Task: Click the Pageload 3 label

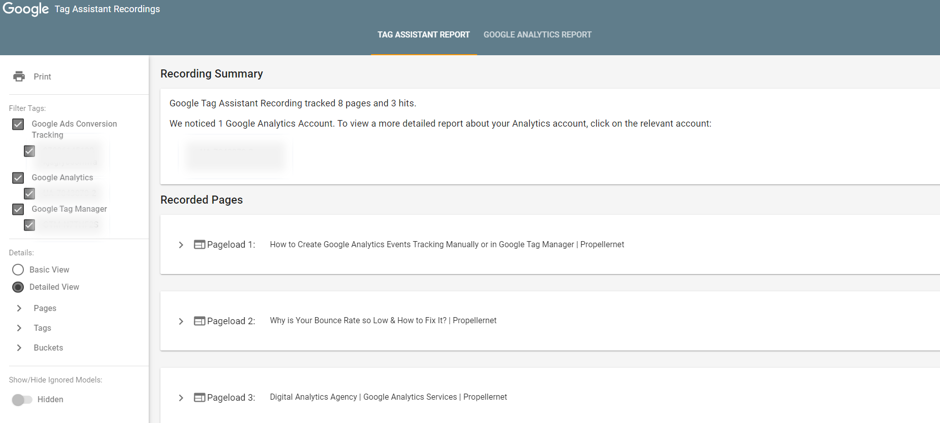Action: (231, 398)
